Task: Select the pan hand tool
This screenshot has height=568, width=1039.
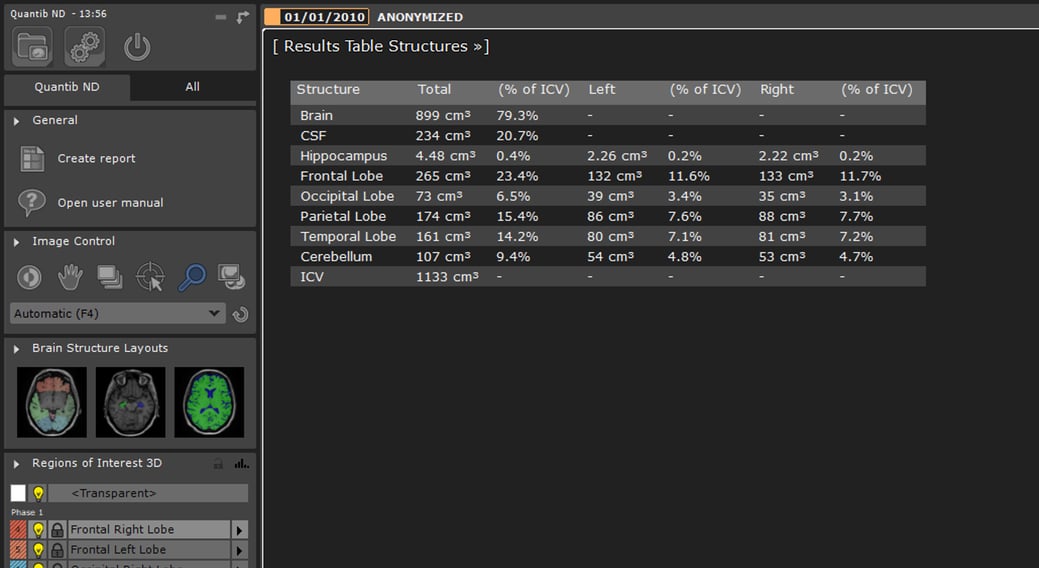Action: (68, 277)
